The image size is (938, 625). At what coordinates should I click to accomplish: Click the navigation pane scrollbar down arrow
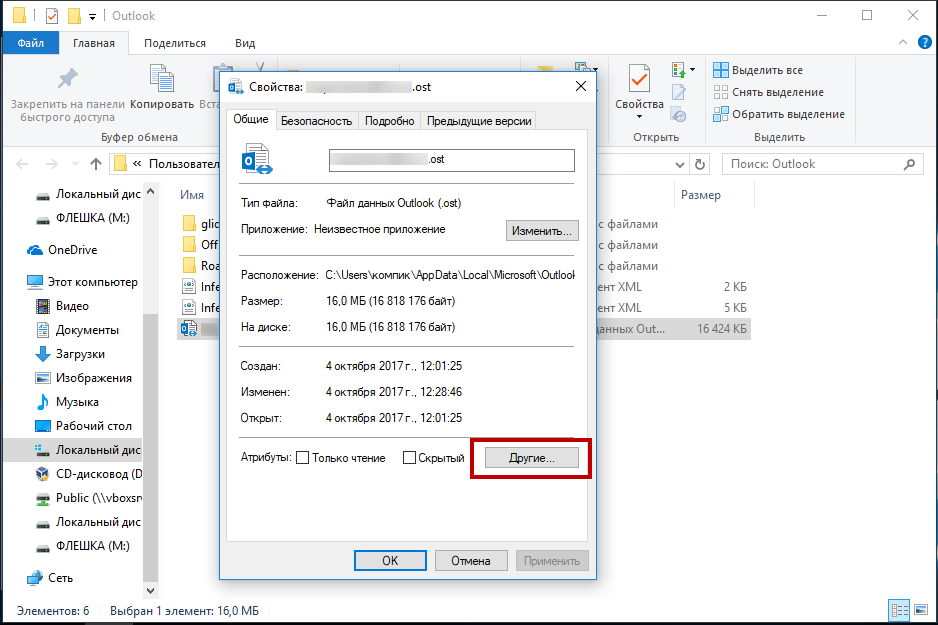click(x=151, y=591)
